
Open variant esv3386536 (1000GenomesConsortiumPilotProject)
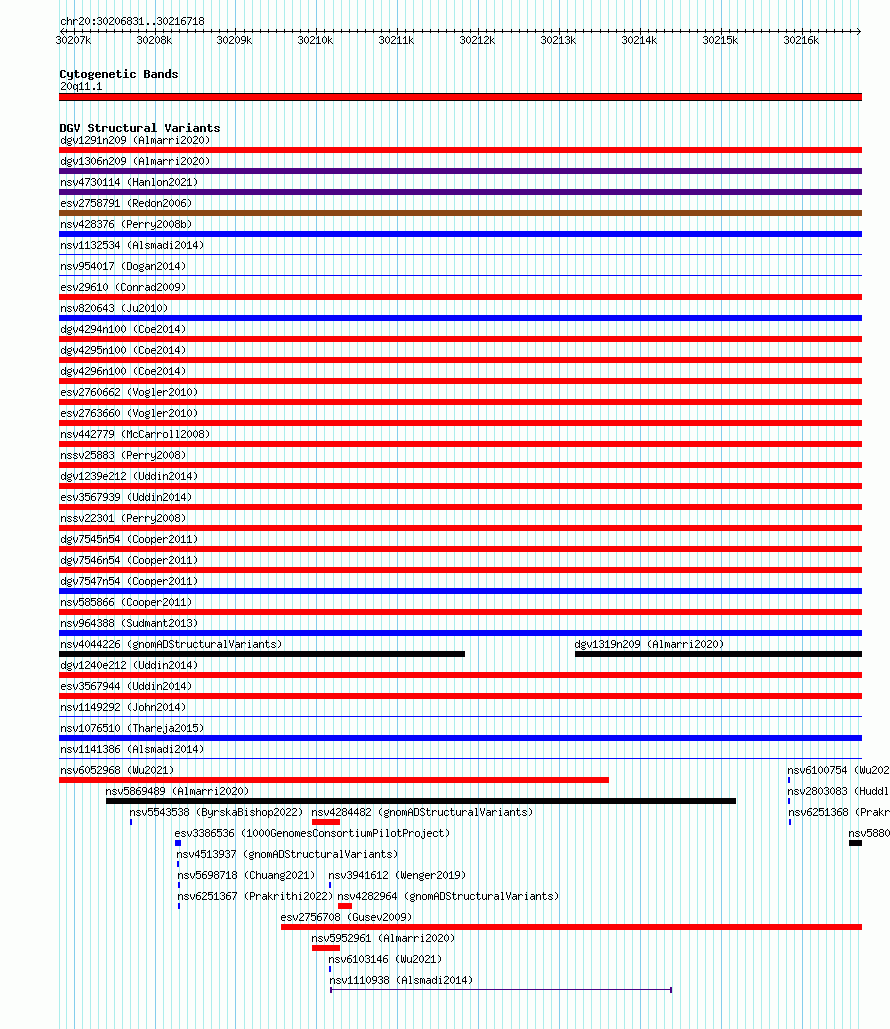(312, 833)
